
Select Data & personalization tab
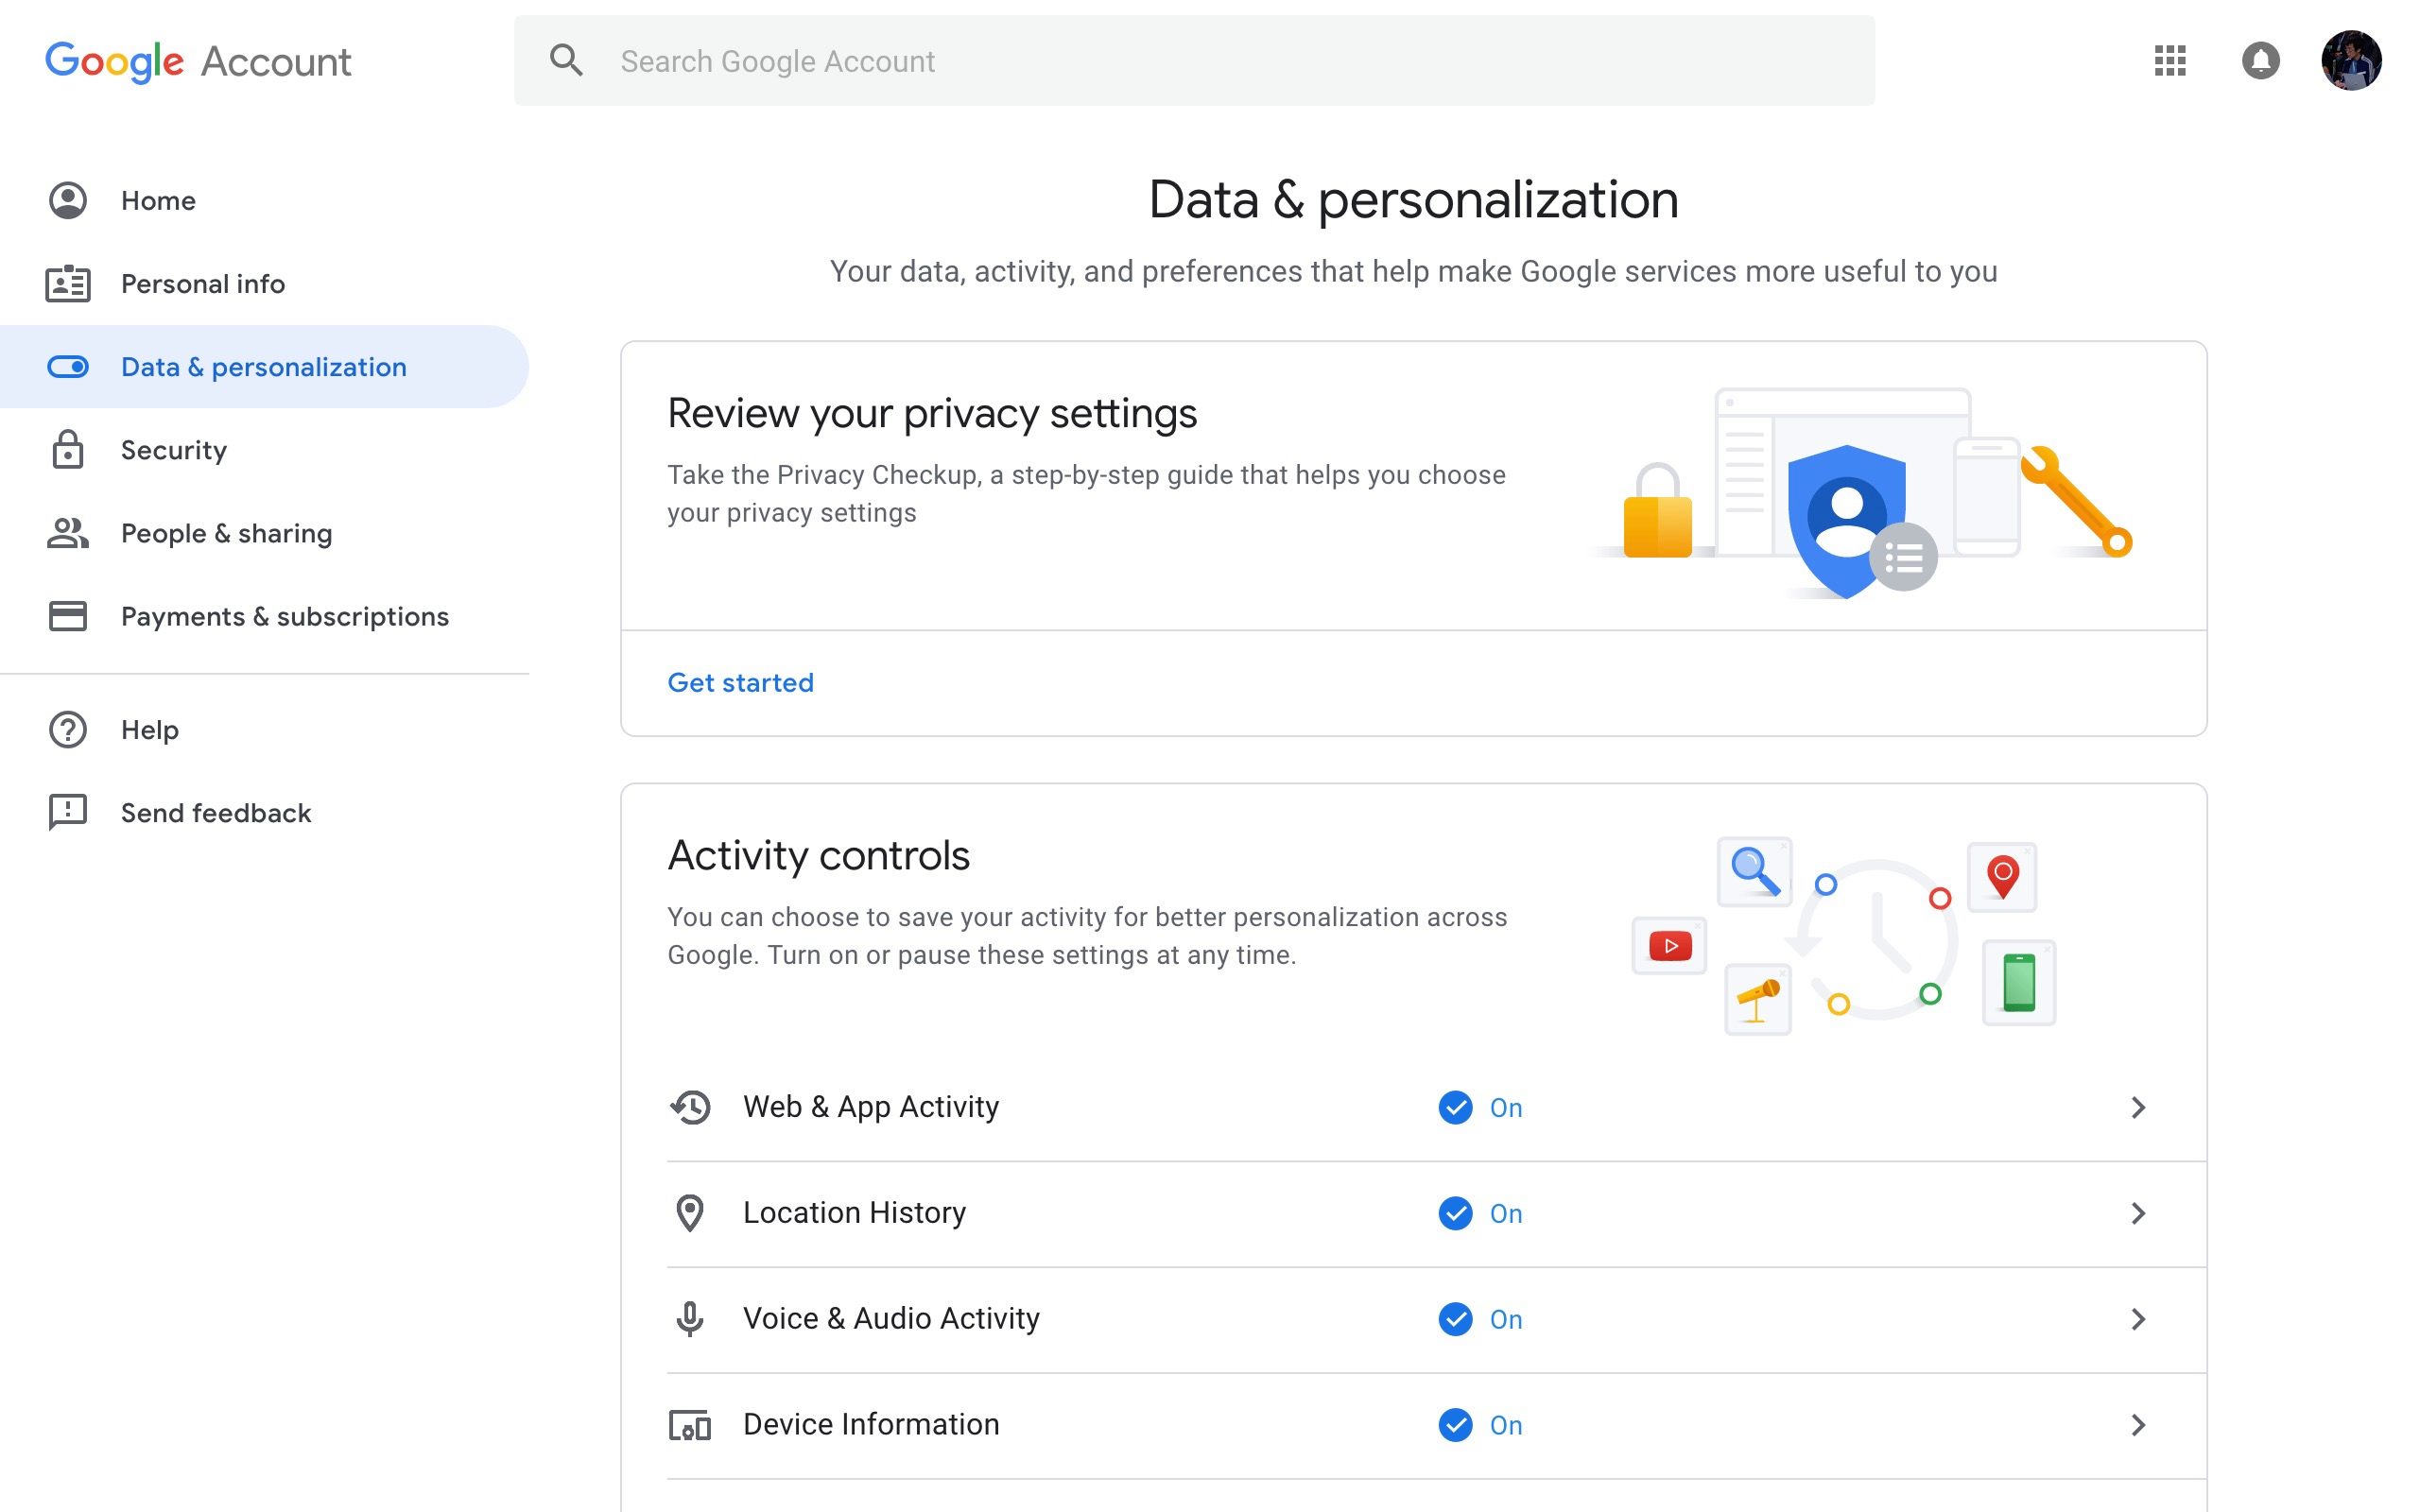(264, 367)
